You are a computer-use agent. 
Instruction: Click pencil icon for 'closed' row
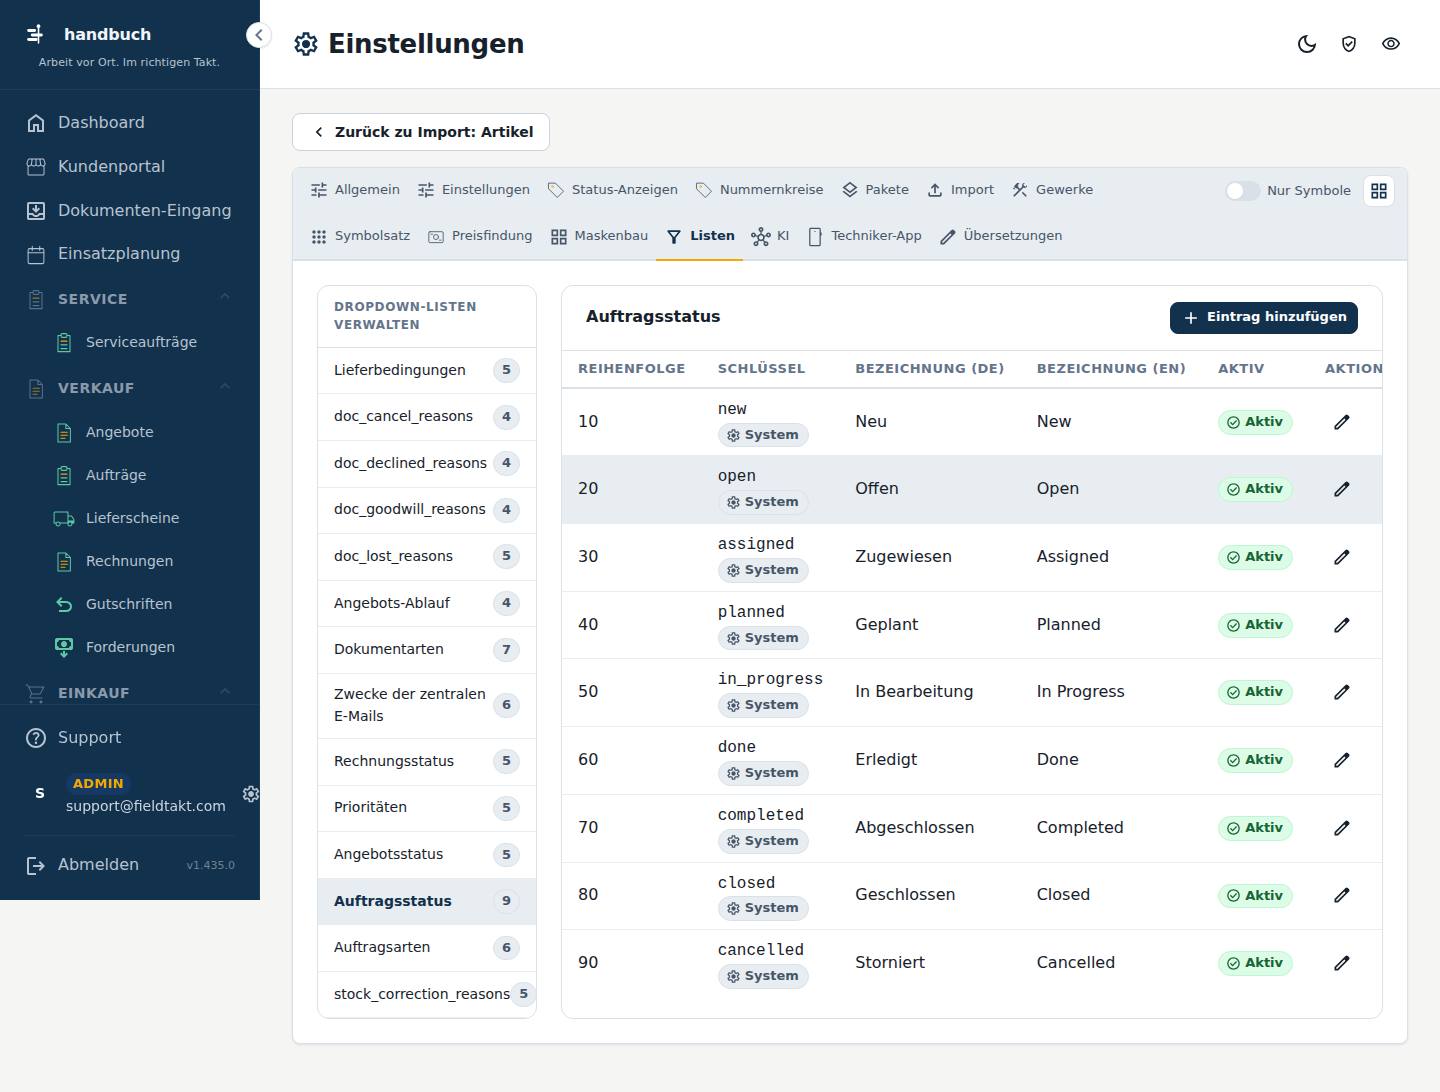point(1342,895)
